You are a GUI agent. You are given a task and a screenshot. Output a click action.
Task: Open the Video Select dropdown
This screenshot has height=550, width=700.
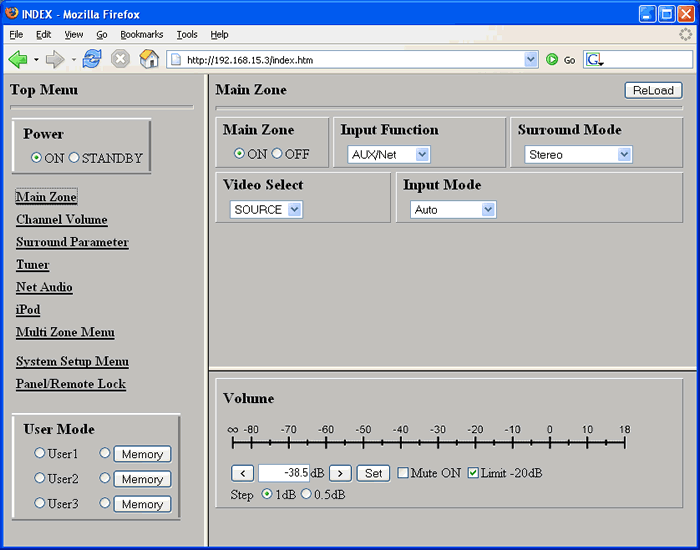[267, 210]
